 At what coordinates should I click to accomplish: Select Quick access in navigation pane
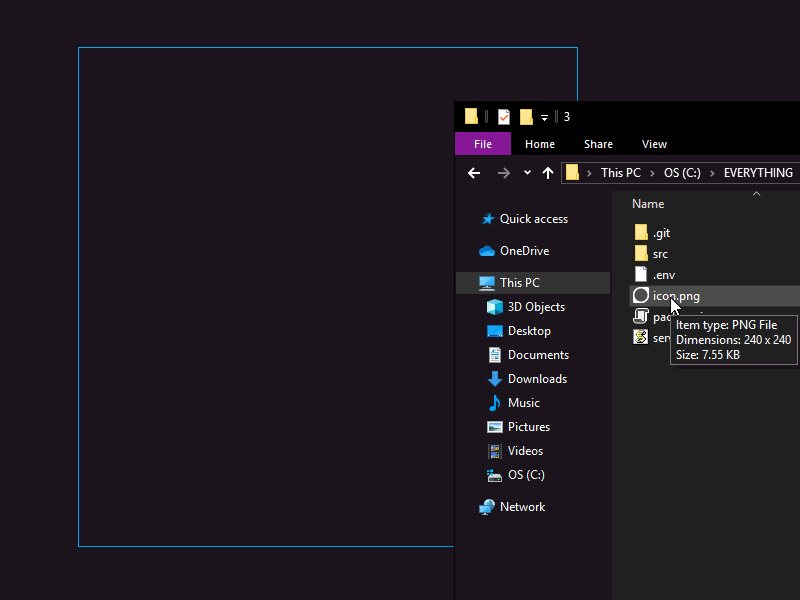click(533, 219)
